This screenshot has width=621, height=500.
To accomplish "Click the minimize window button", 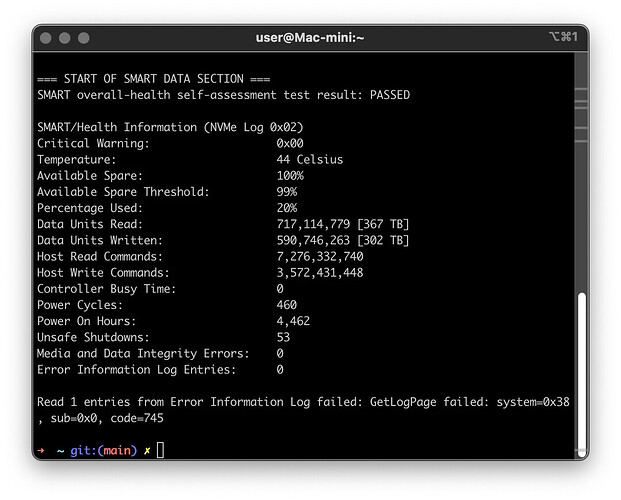I will pyautogui.click(x=65, y=38).
